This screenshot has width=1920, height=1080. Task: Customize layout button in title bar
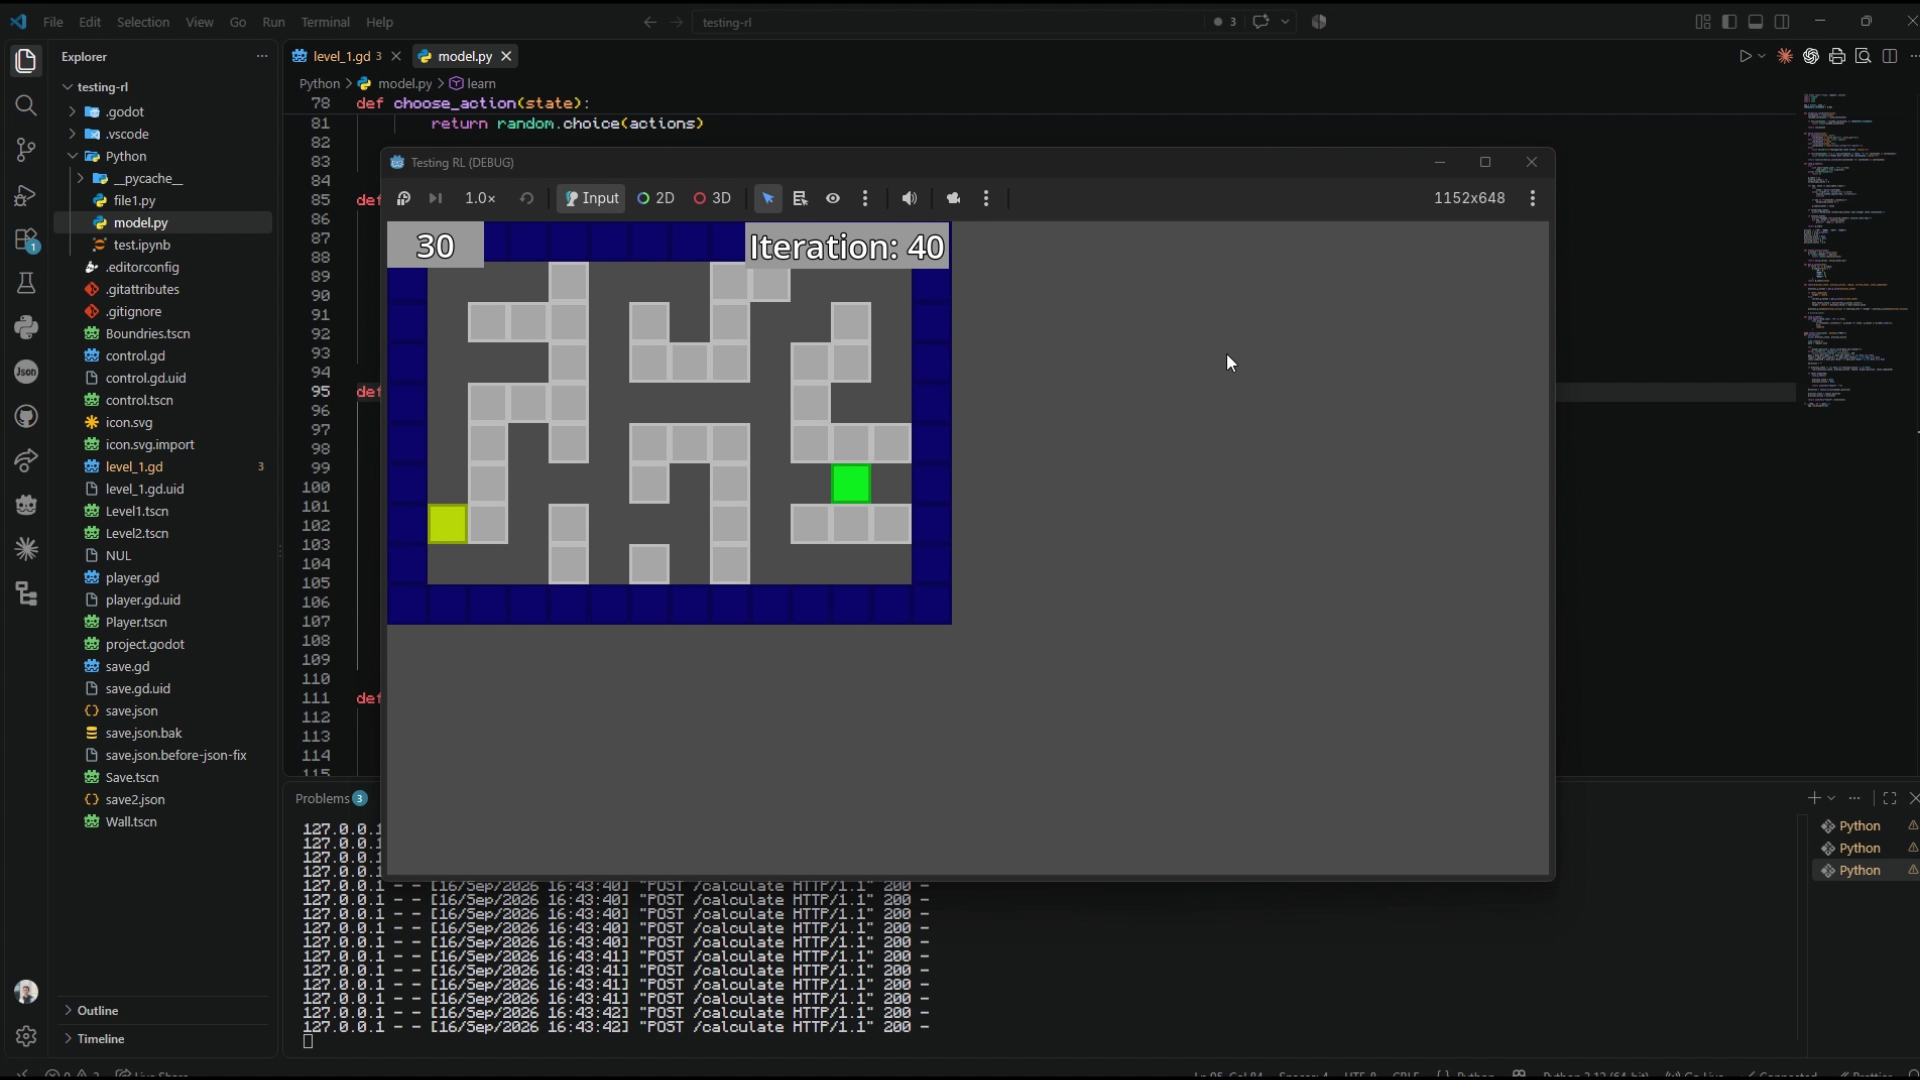coord(1703,22)
